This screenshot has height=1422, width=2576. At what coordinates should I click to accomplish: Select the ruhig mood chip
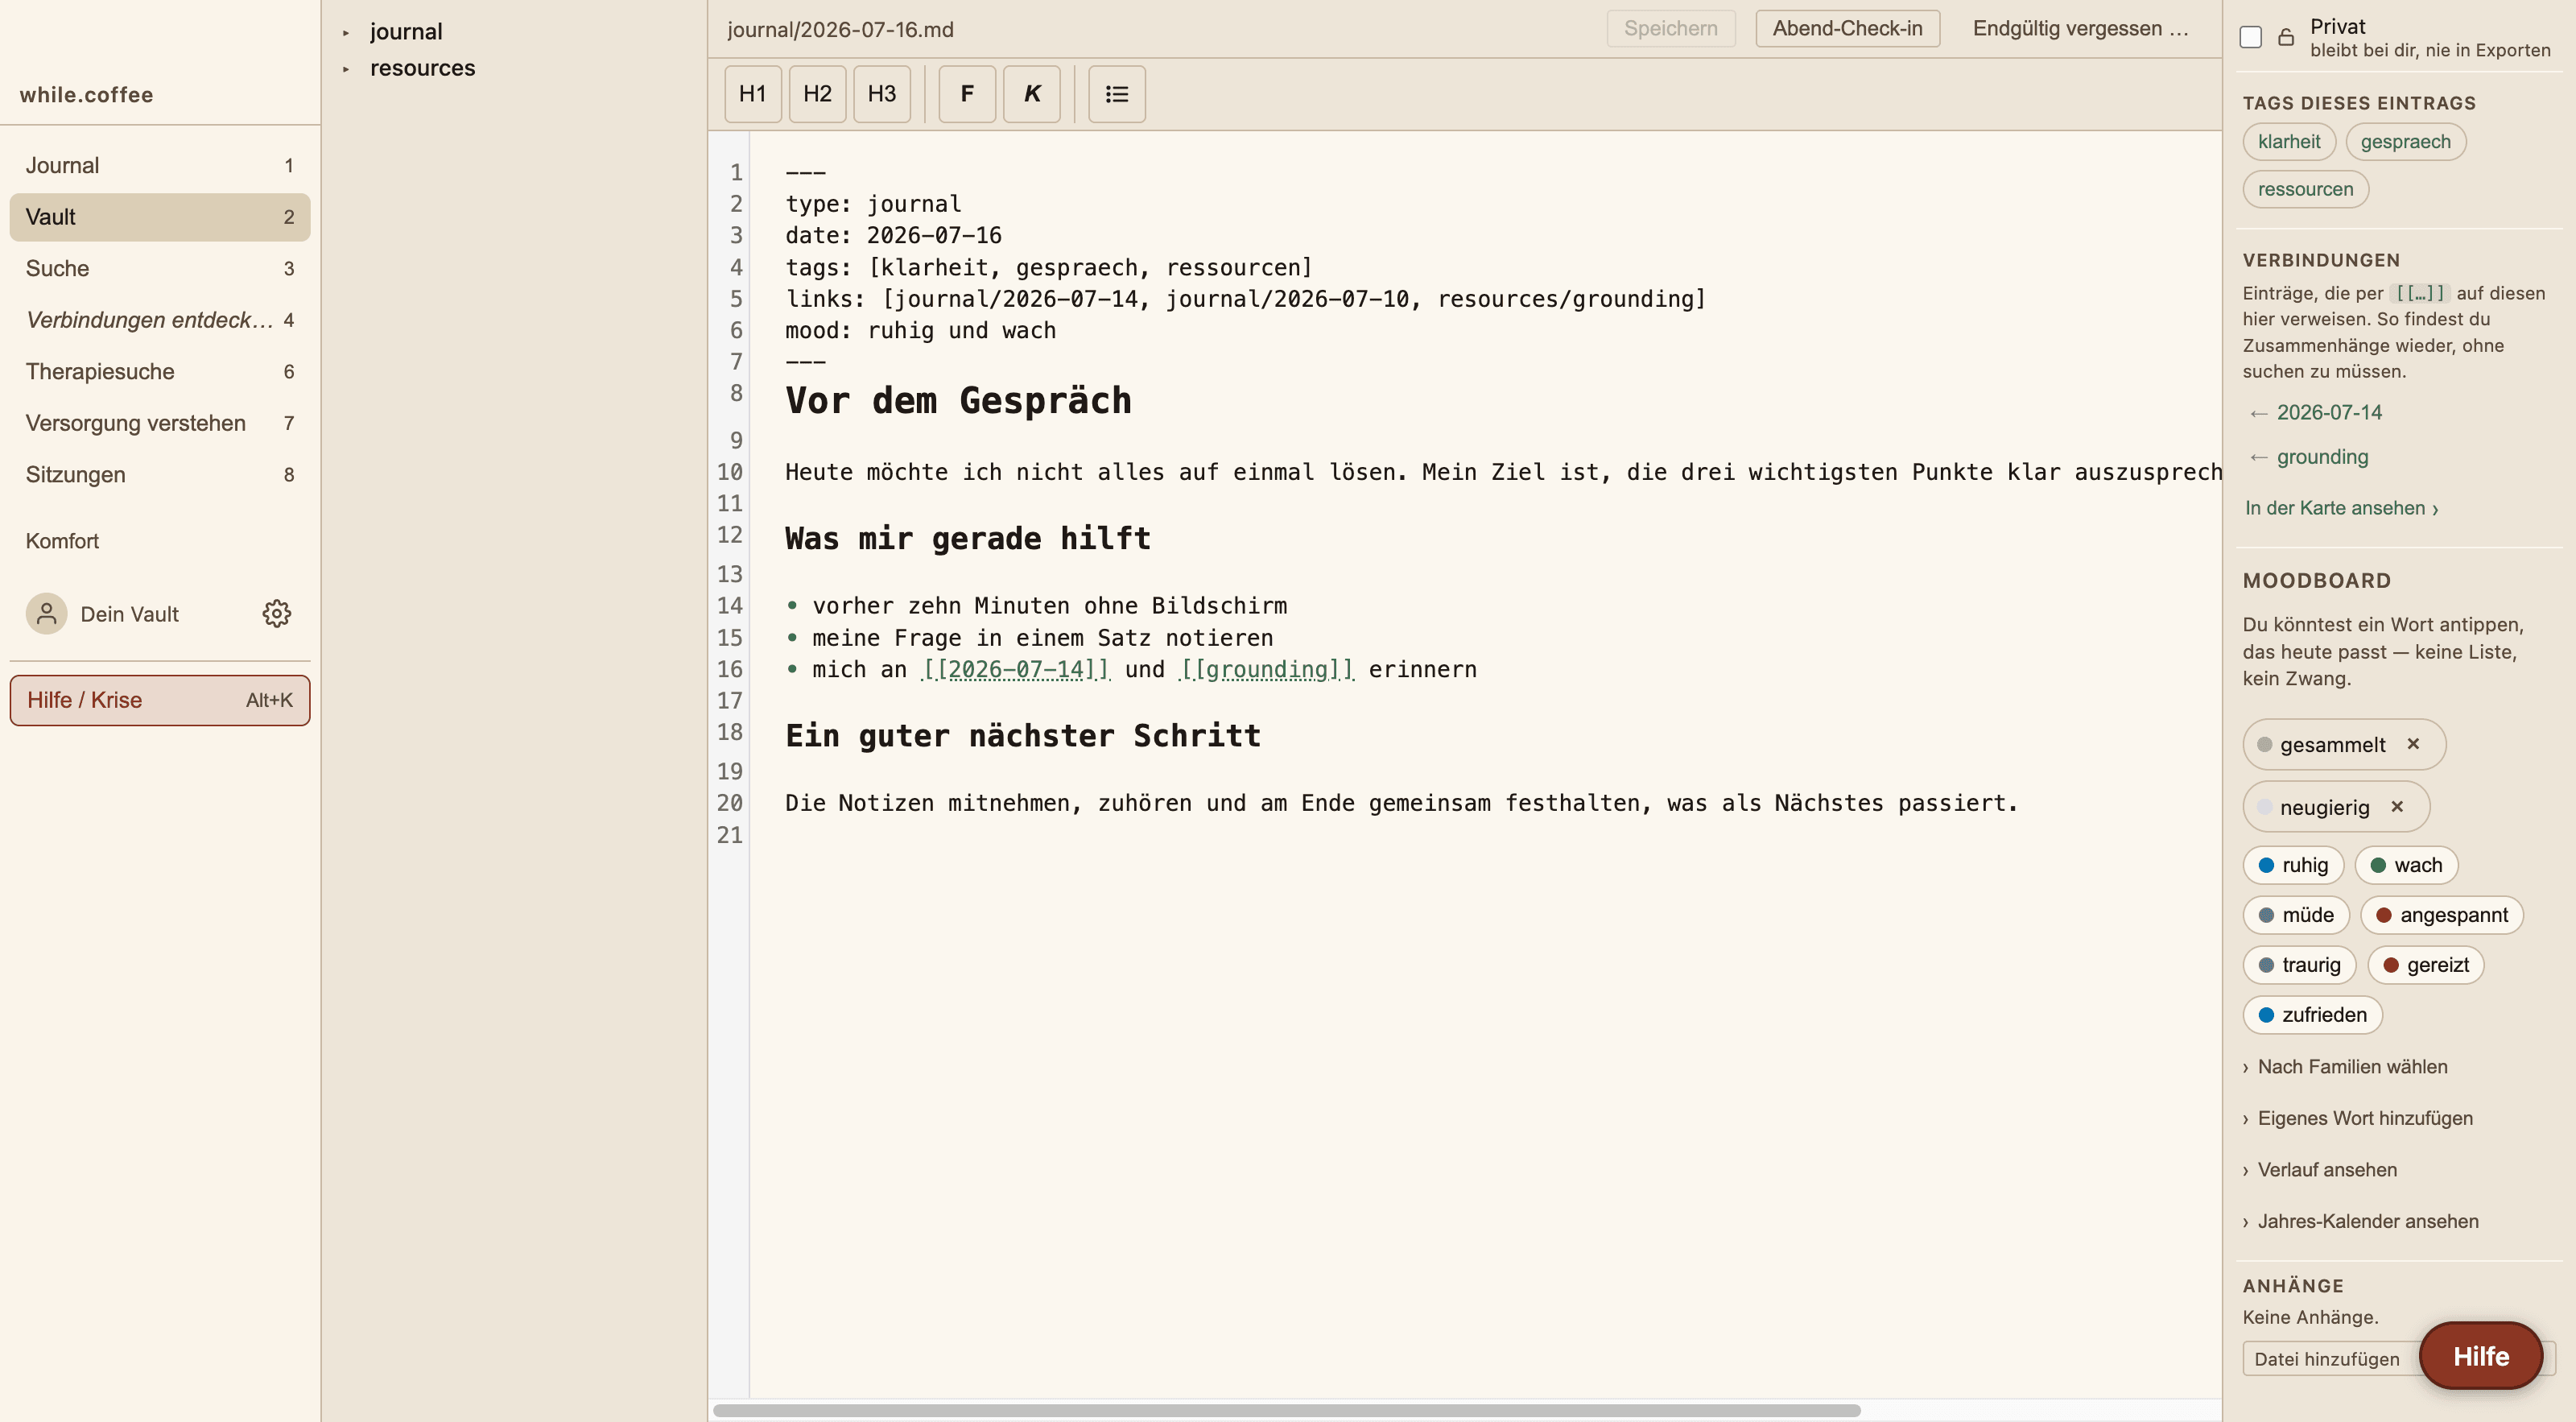point(2293,865)
